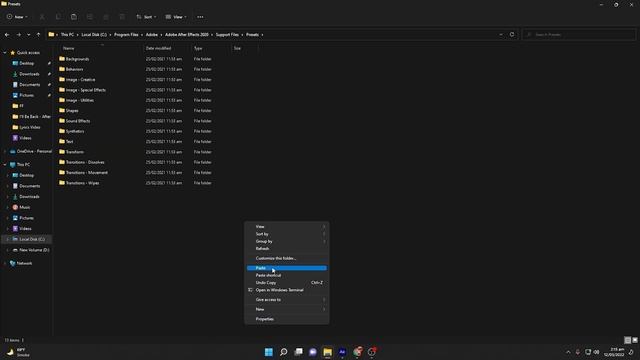This screenshot has height=360, width=640.
Task: Click Support Files in the breadcrumb
Action: pyautogui.click(x=227, y=35)
